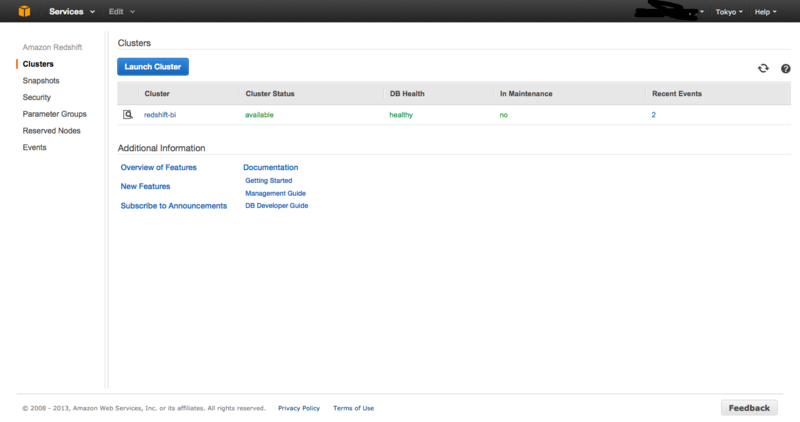800x422 pixels.
Task: Open Events in the sidebar
Action: [x=34, y=147]
